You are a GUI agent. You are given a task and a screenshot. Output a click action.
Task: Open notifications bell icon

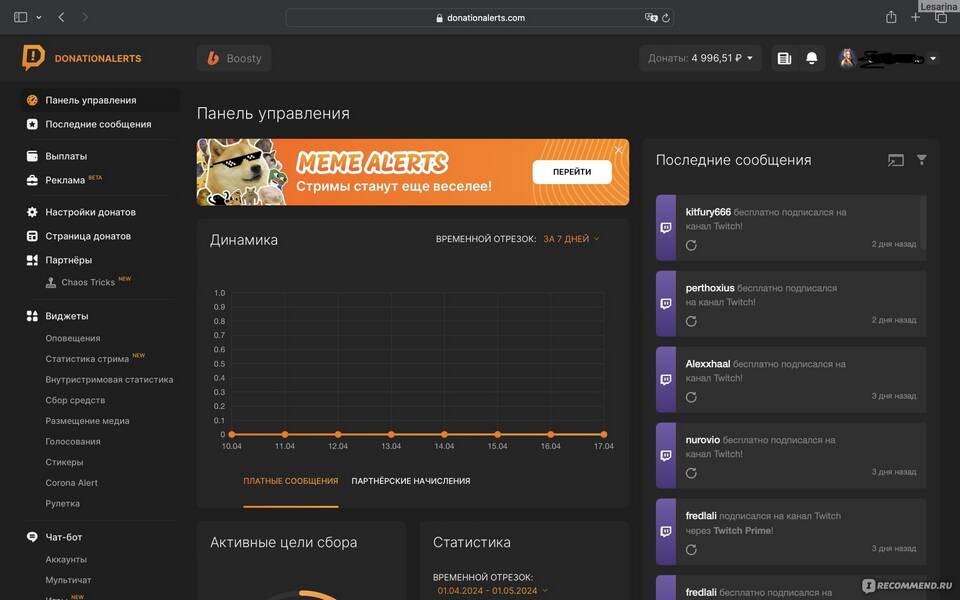(811, 58)
